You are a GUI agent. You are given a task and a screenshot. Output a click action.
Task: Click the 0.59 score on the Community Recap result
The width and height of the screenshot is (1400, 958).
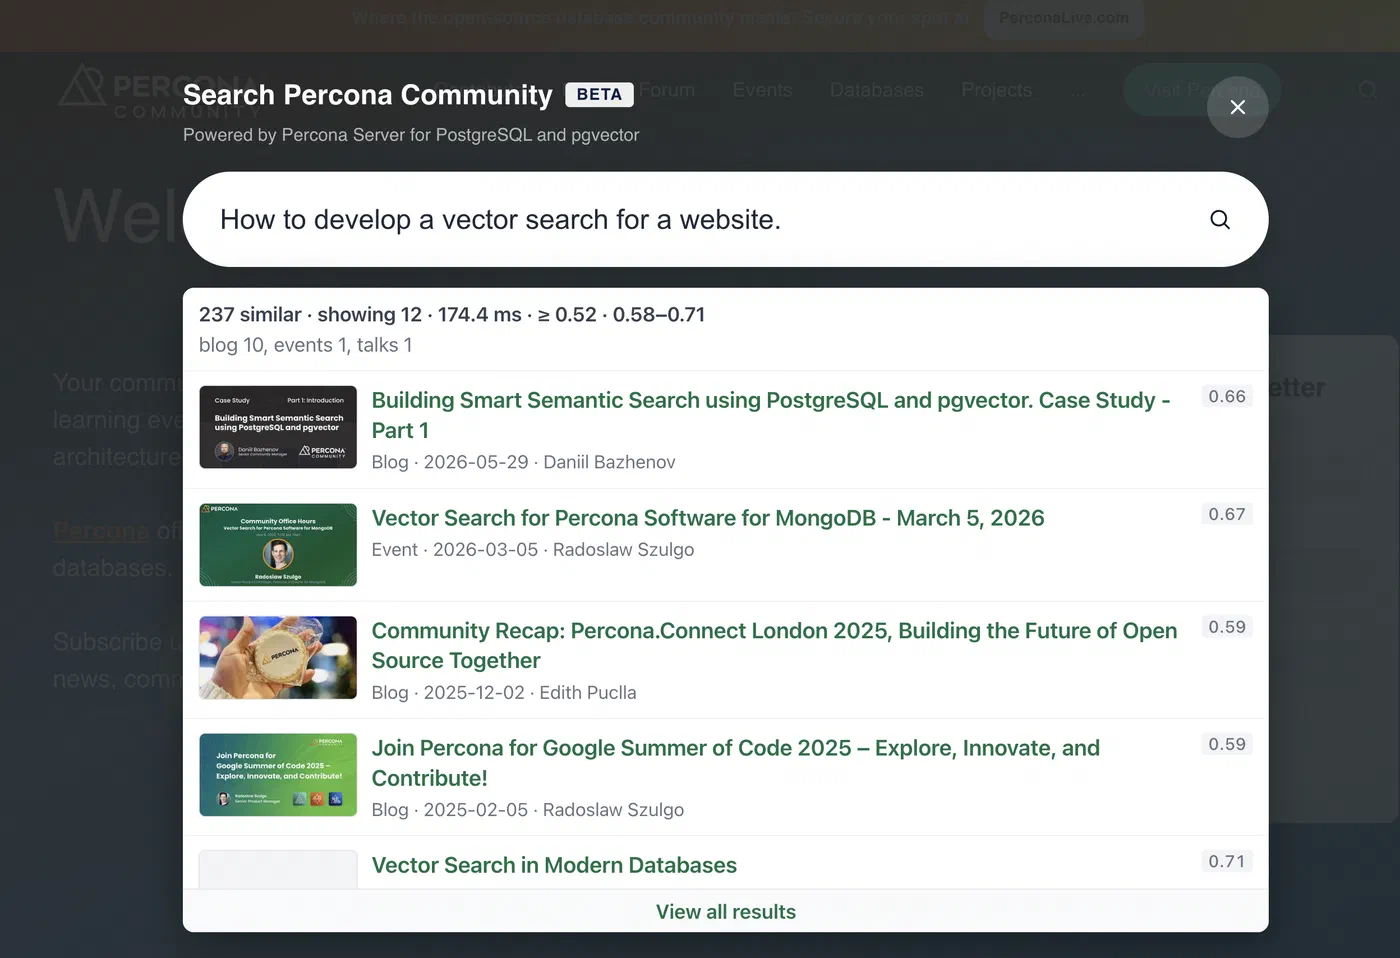1227,628
